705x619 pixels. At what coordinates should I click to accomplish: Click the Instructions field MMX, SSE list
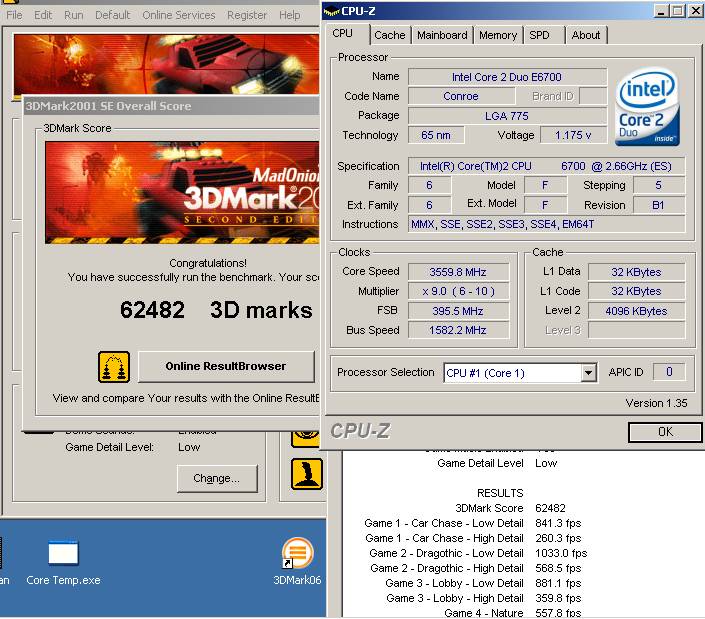pyautogui.click(x=546, y=224)
